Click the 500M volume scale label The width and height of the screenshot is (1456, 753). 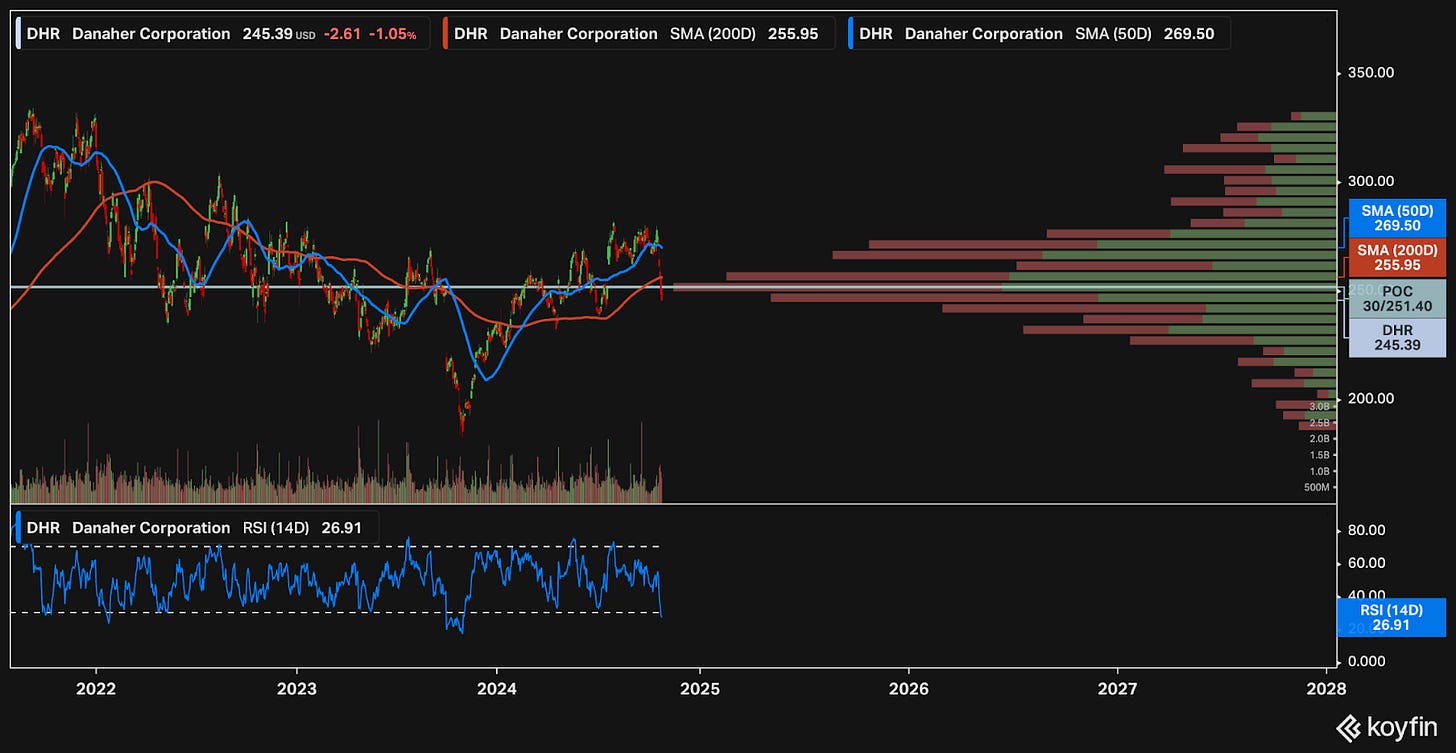click(x=1317, y=487)
